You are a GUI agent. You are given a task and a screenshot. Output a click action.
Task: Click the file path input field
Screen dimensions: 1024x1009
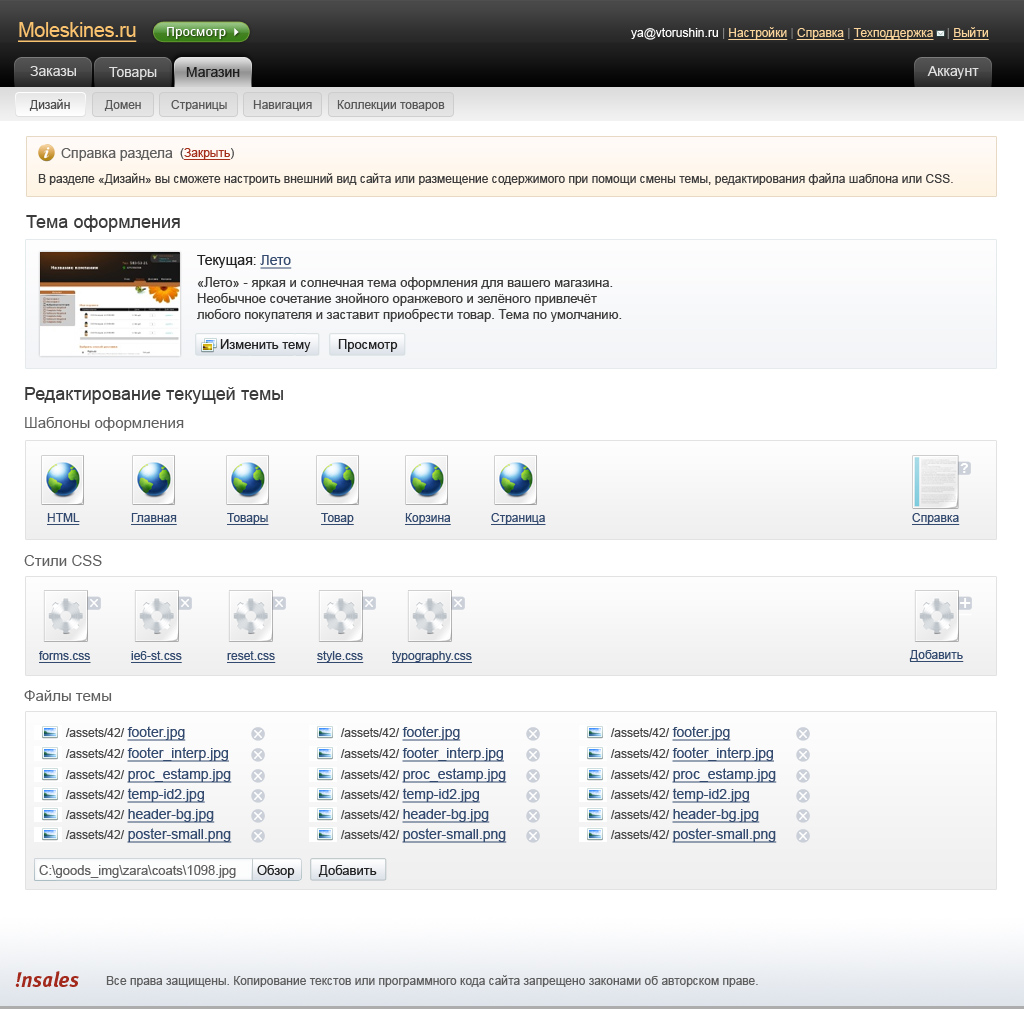click(x=143, y=870)
